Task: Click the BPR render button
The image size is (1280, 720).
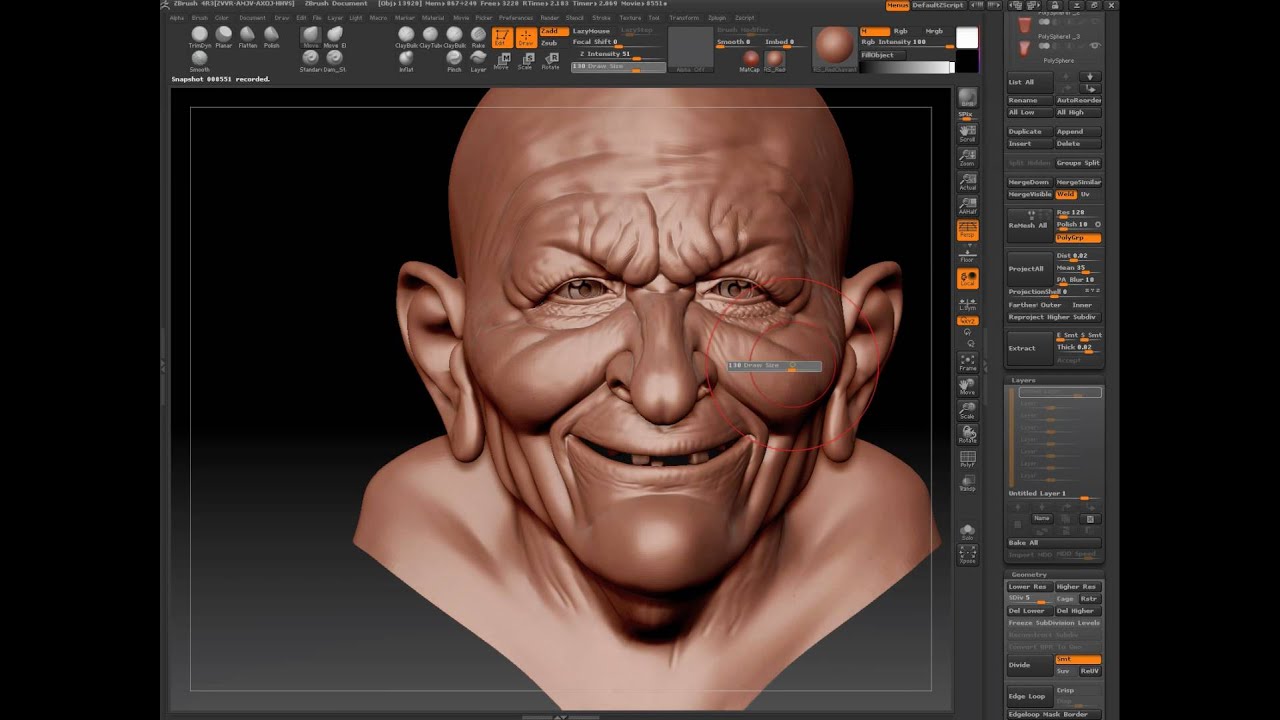Action: click(967, 98)
